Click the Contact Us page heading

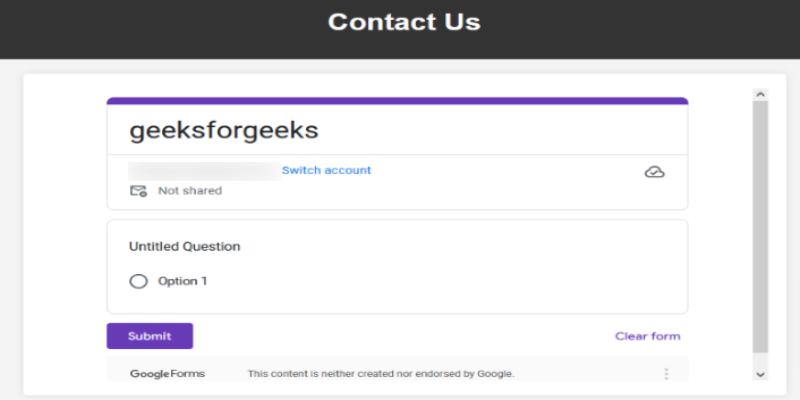click(x=404, y=22)
